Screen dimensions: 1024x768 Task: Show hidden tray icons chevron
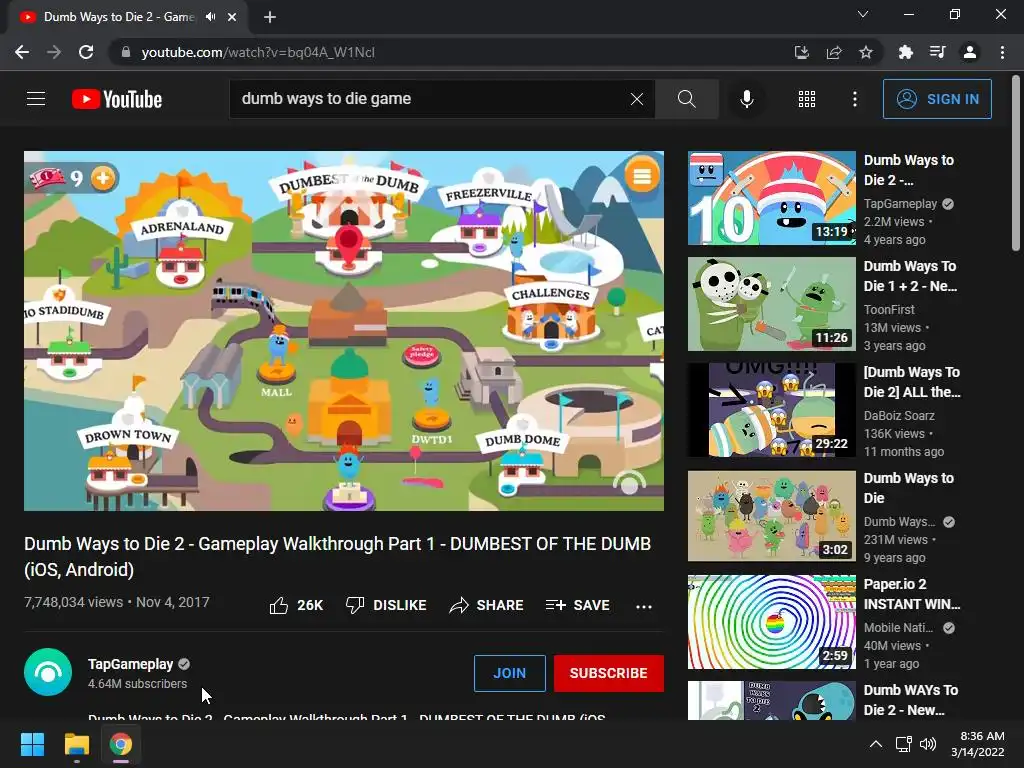(x=876, y=744)
